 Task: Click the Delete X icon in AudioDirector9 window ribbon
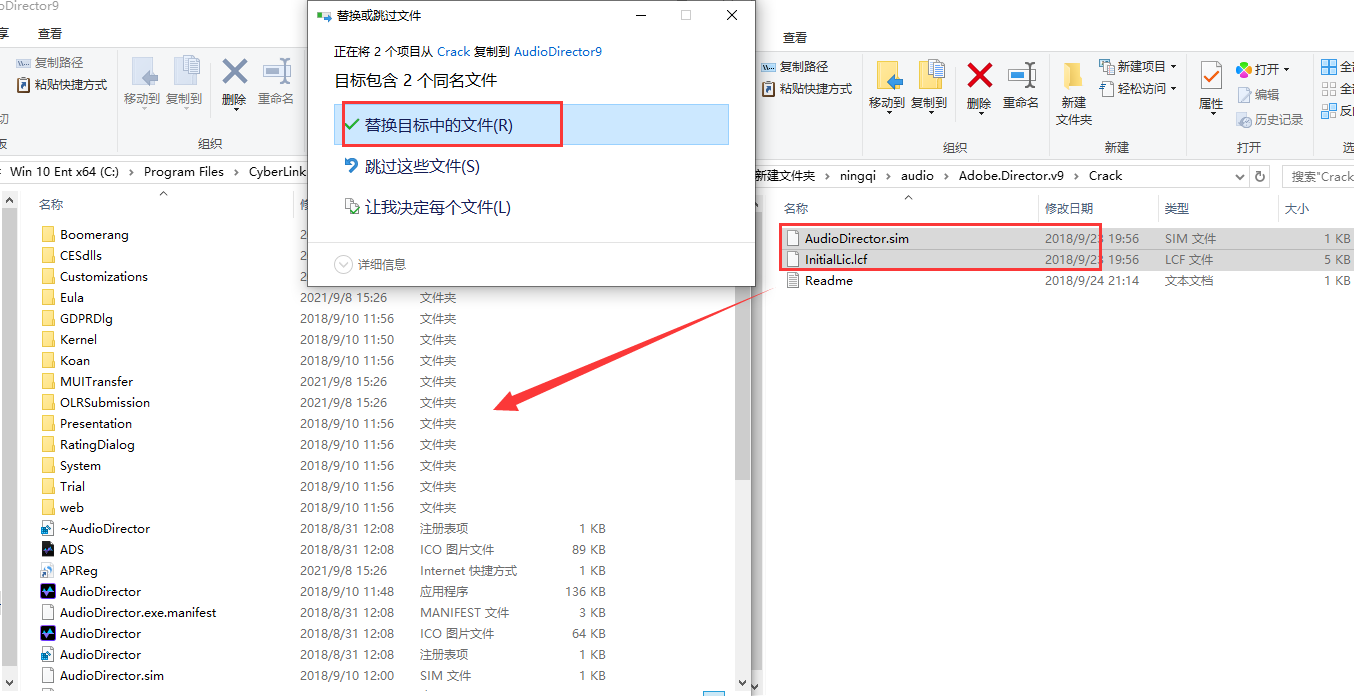point(235,71)
